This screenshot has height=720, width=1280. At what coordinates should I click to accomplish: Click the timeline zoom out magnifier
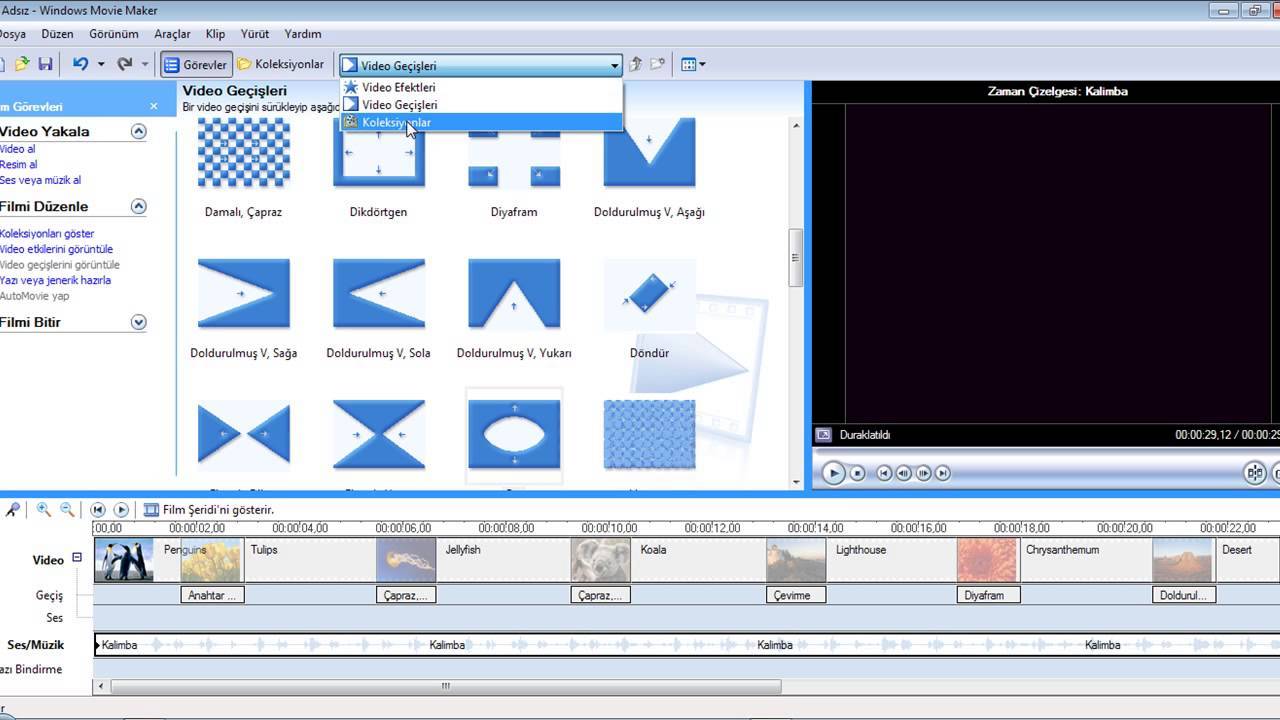[x=67, y=510]
